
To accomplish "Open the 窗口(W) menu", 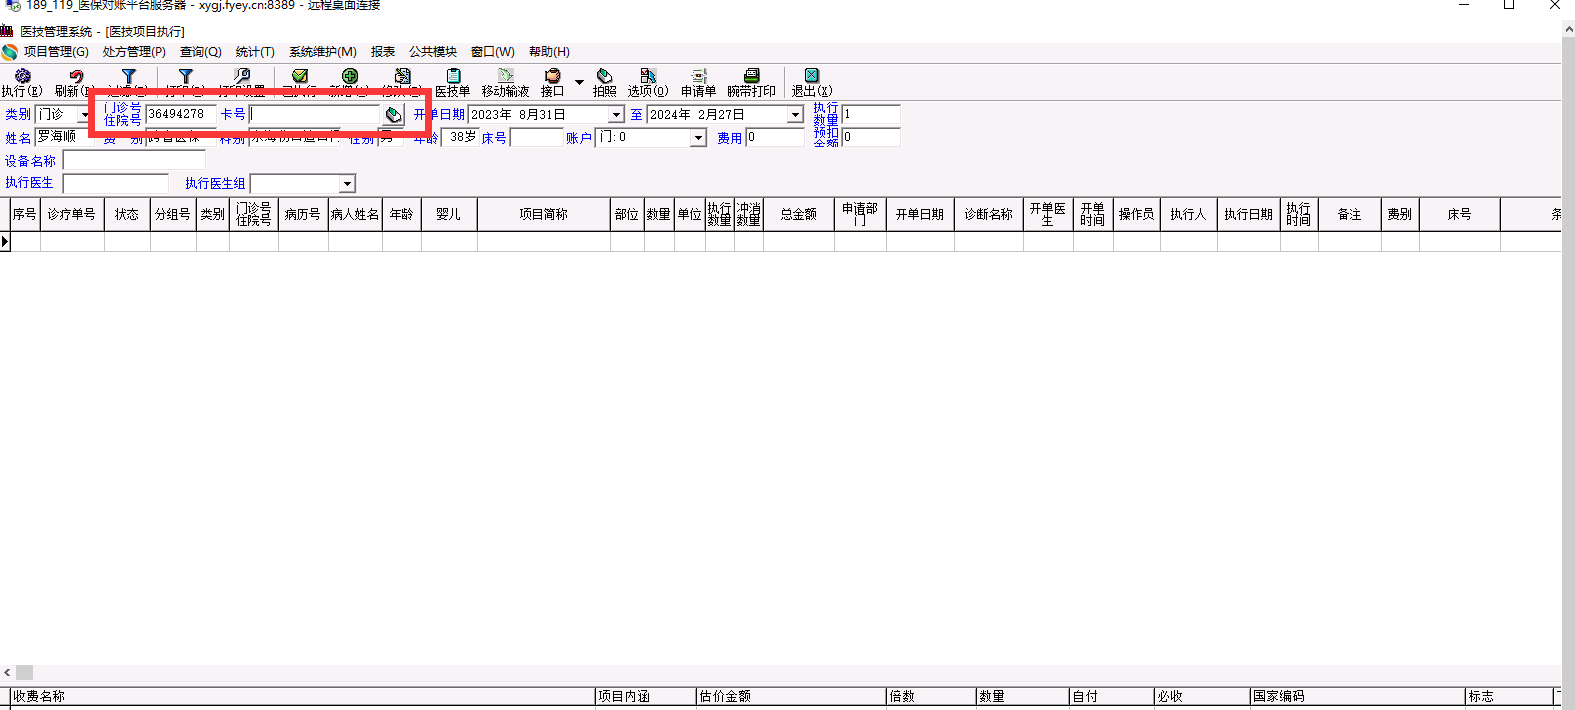I will click(493, 52).
